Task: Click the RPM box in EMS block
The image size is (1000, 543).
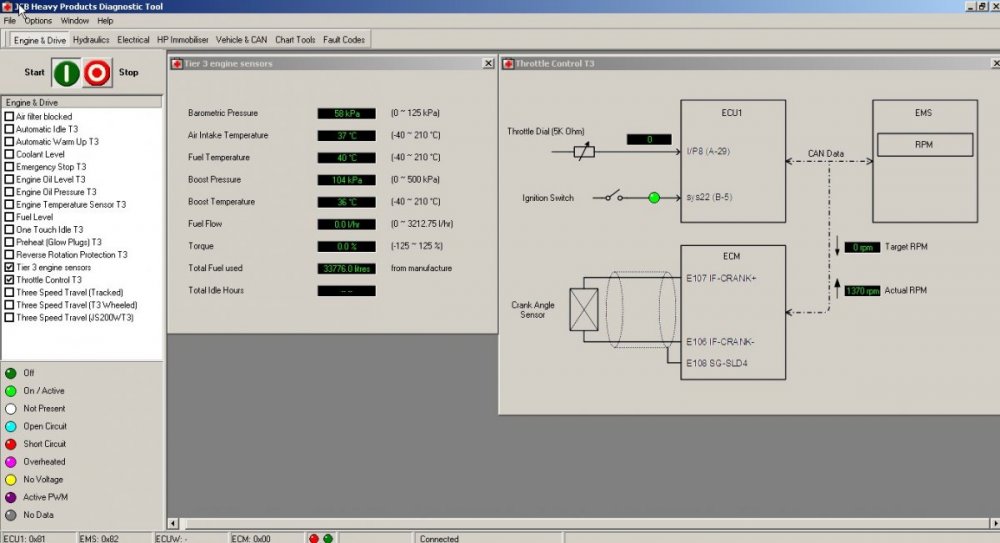Action: click(924, 144)
